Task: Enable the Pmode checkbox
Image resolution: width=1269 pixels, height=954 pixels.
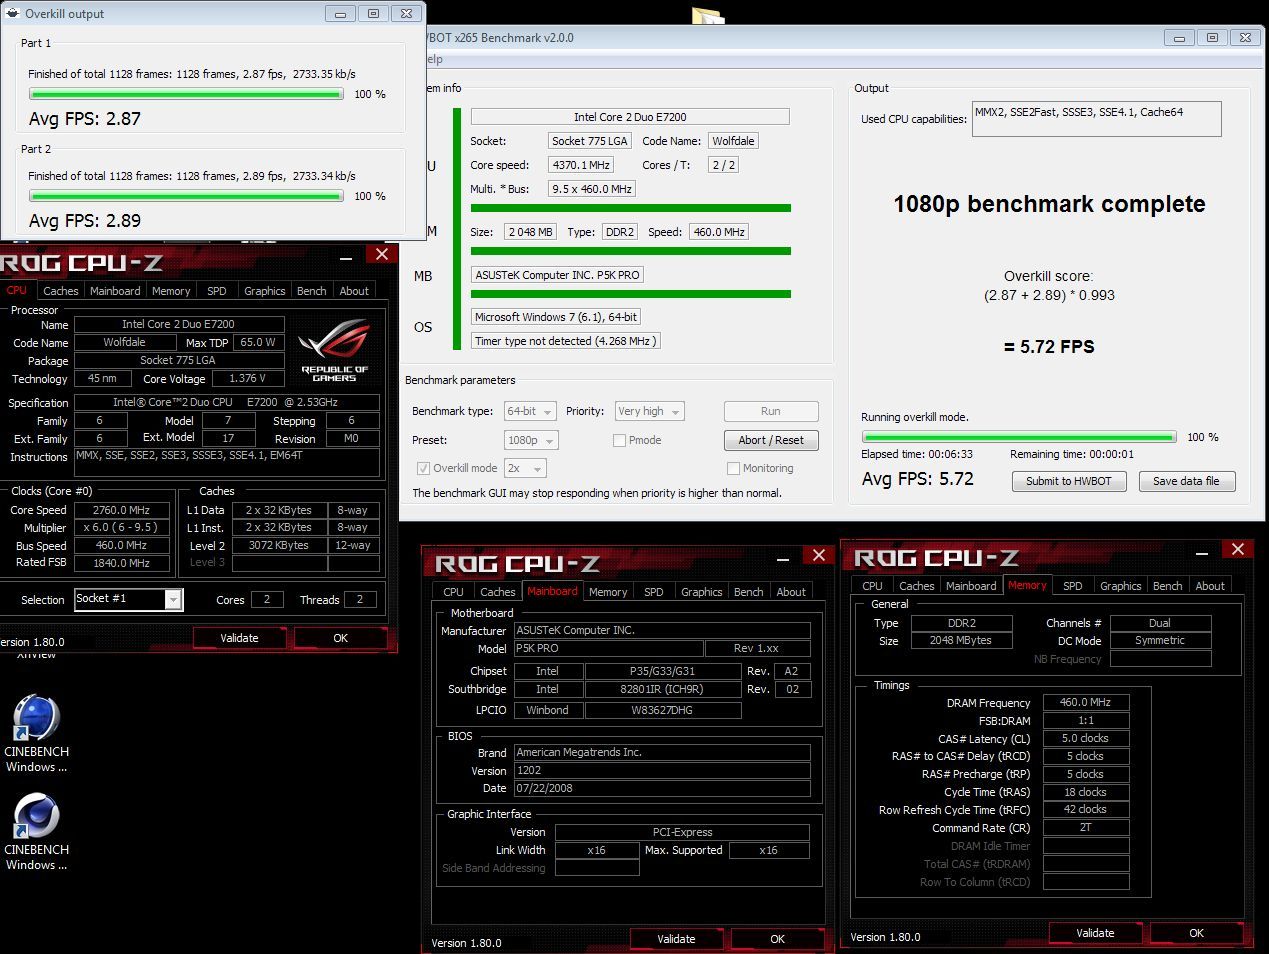Action: click(x=619, y=440)
